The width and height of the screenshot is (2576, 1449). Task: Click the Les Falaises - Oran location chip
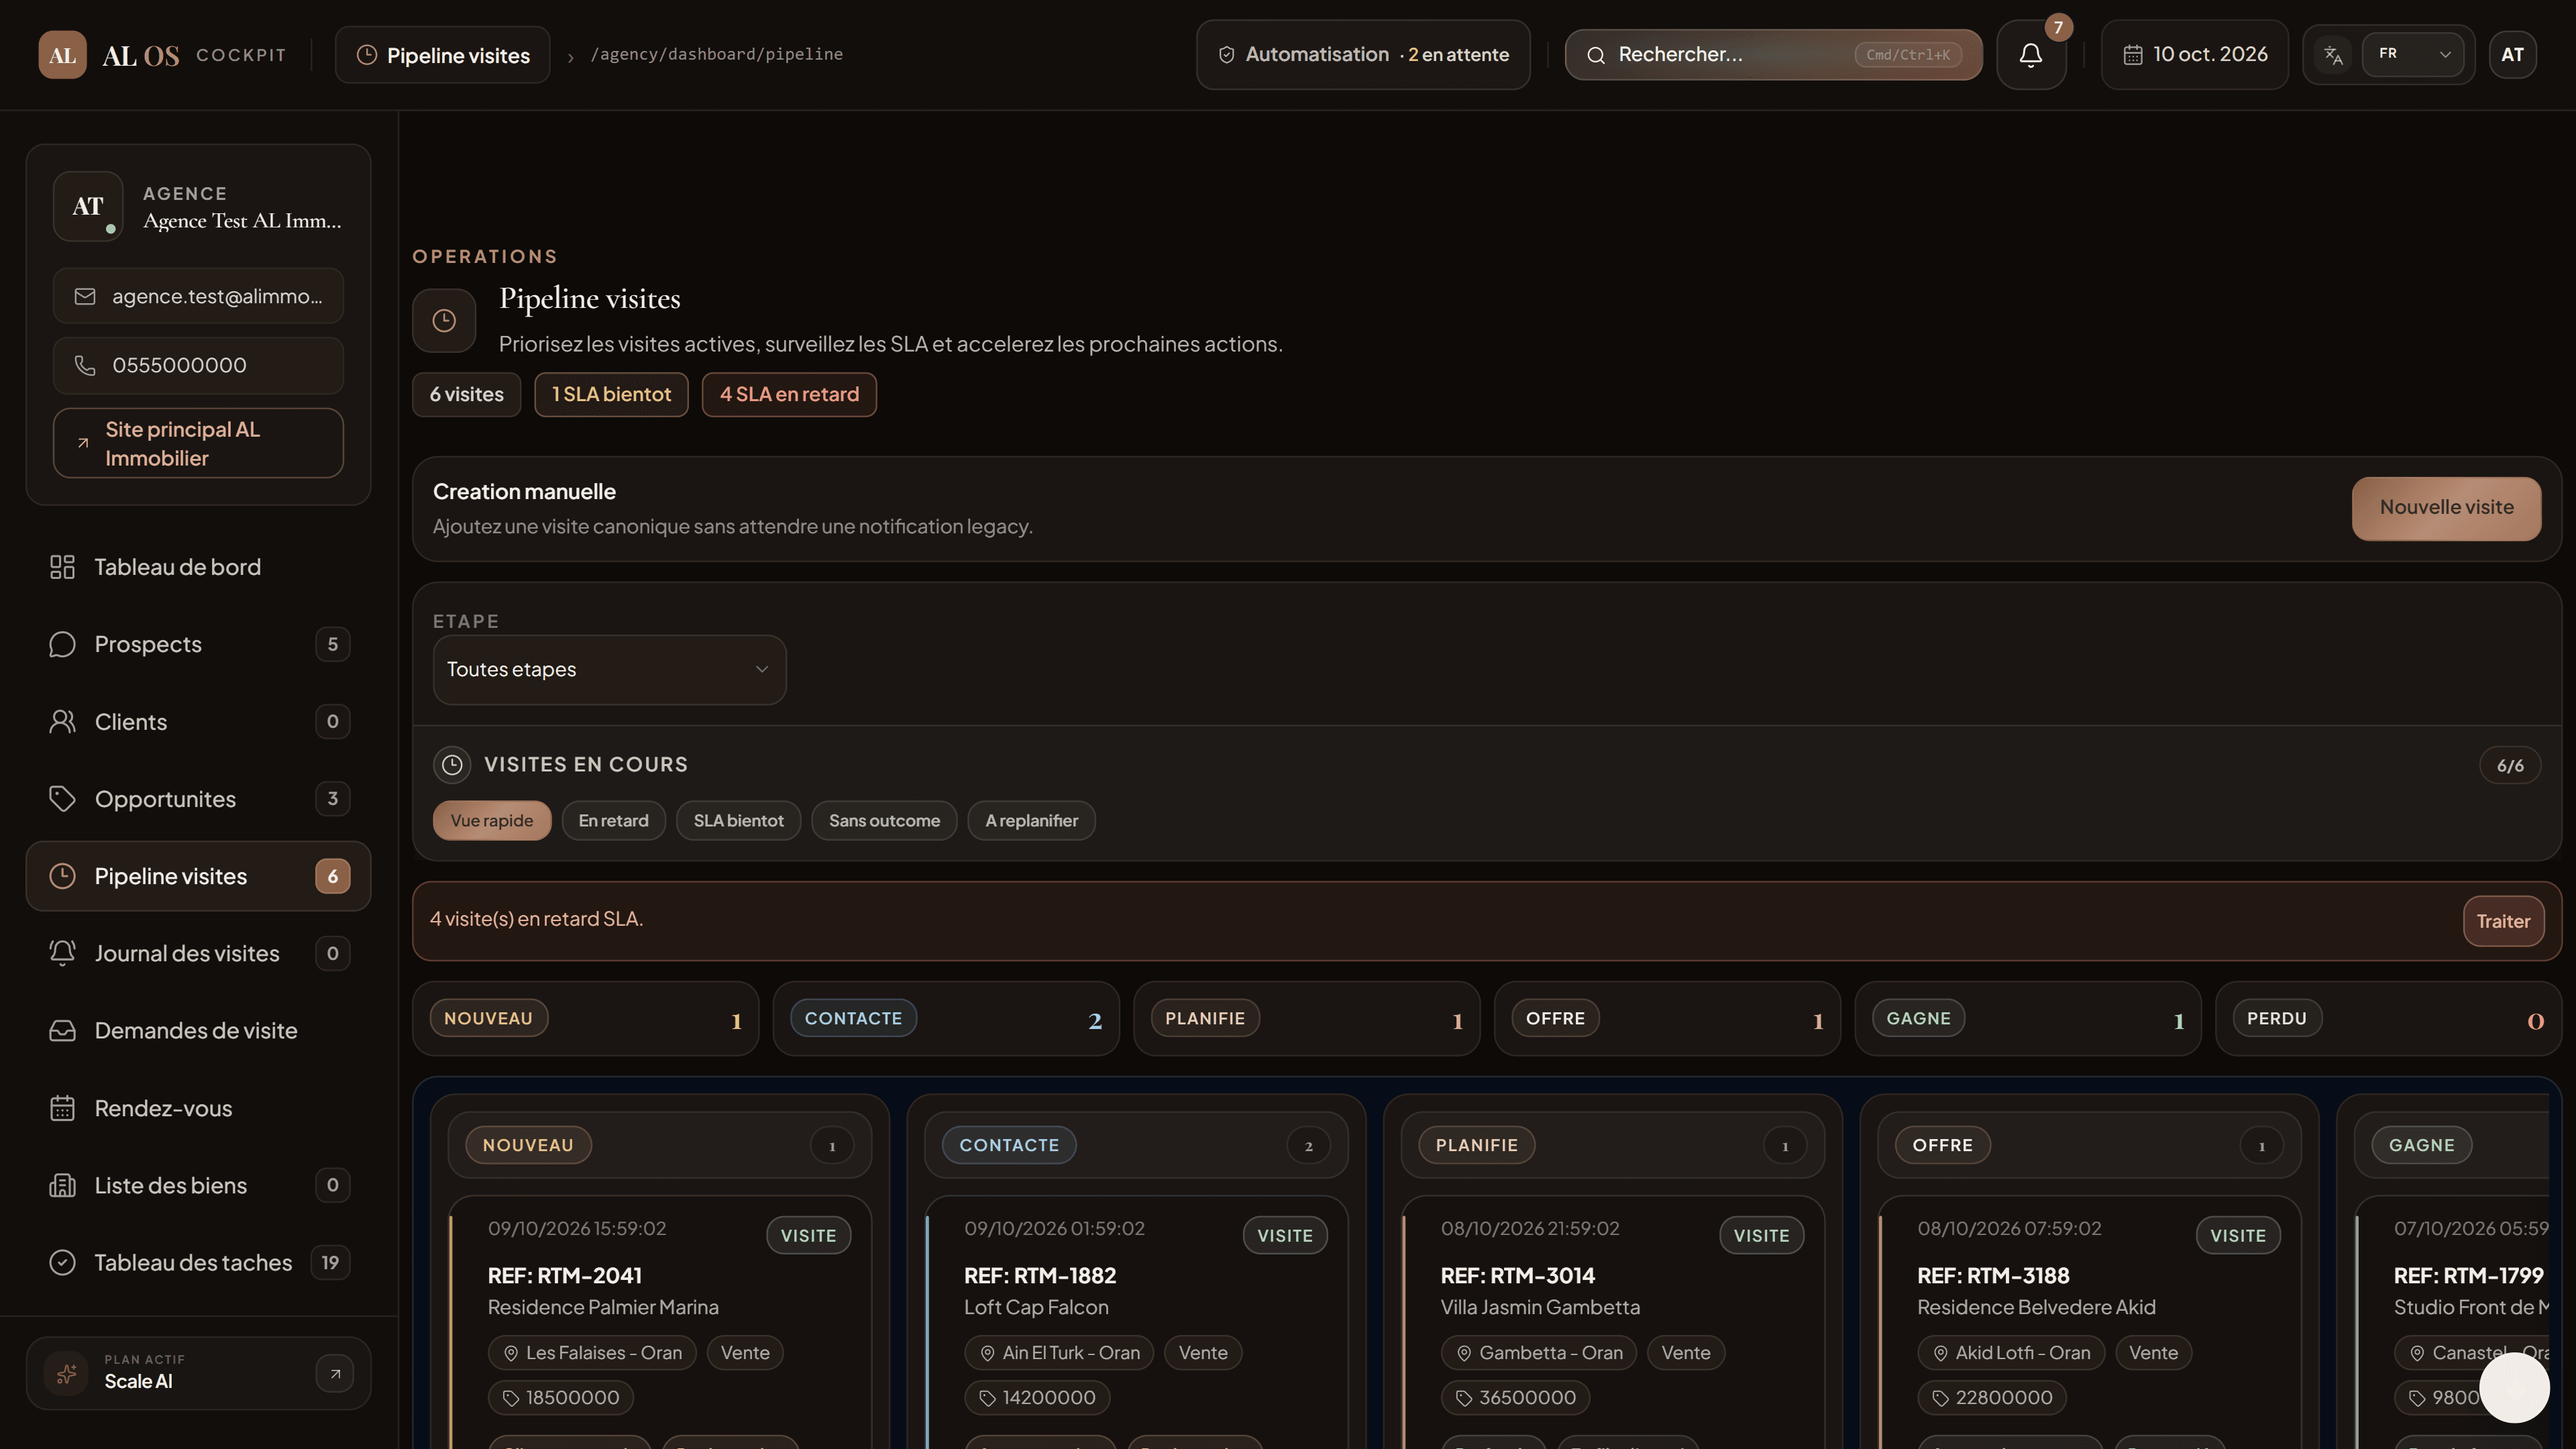592,1354
